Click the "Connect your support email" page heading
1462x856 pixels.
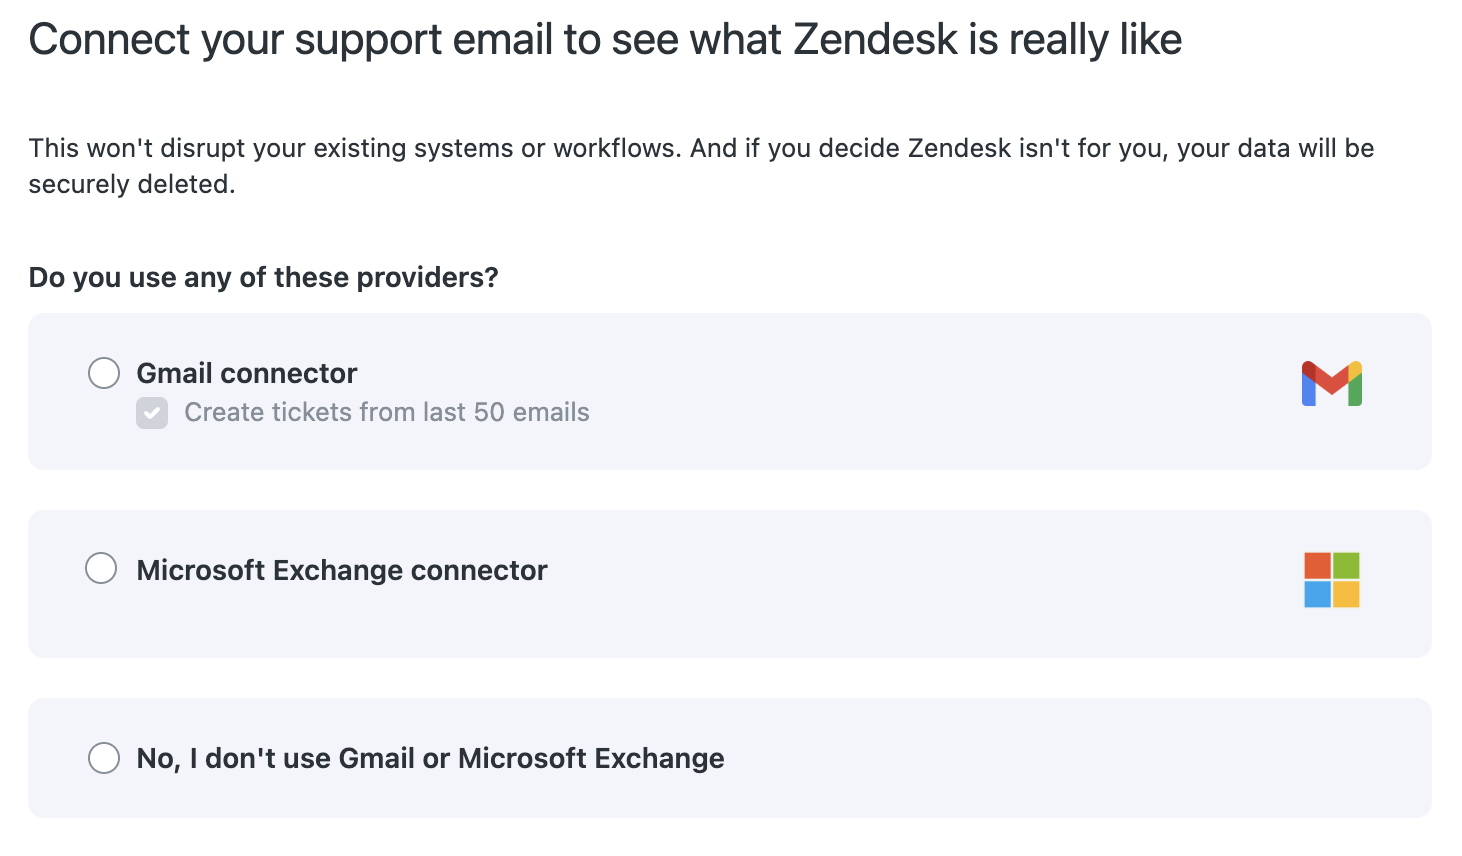[606, 40]
